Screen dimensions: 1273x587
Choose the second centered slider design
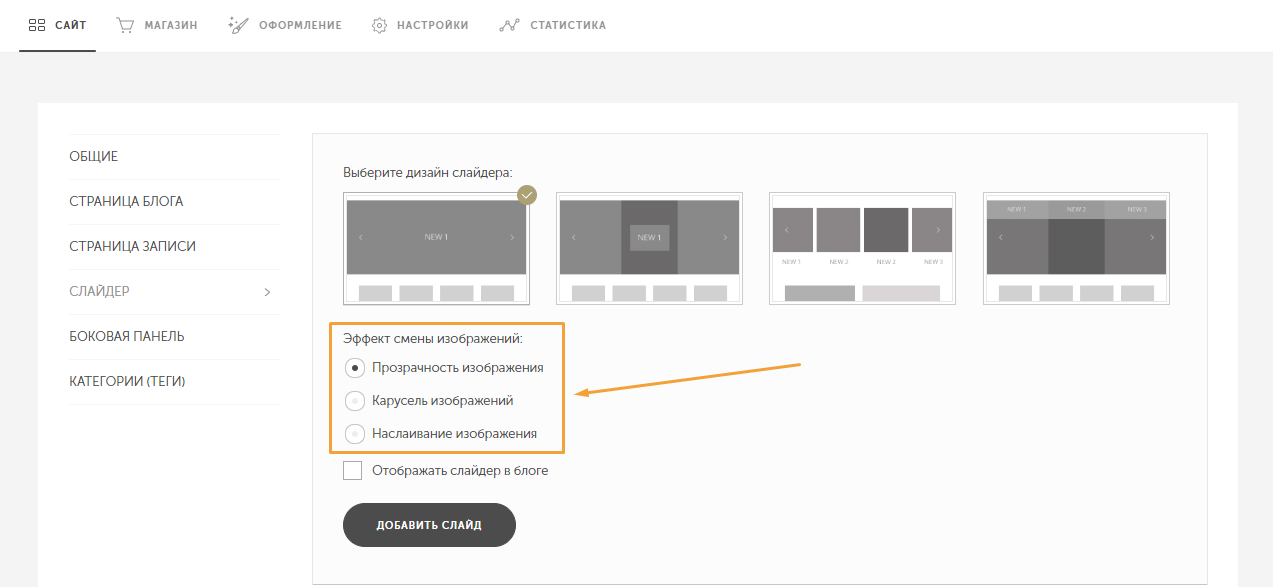pos(649,248)
